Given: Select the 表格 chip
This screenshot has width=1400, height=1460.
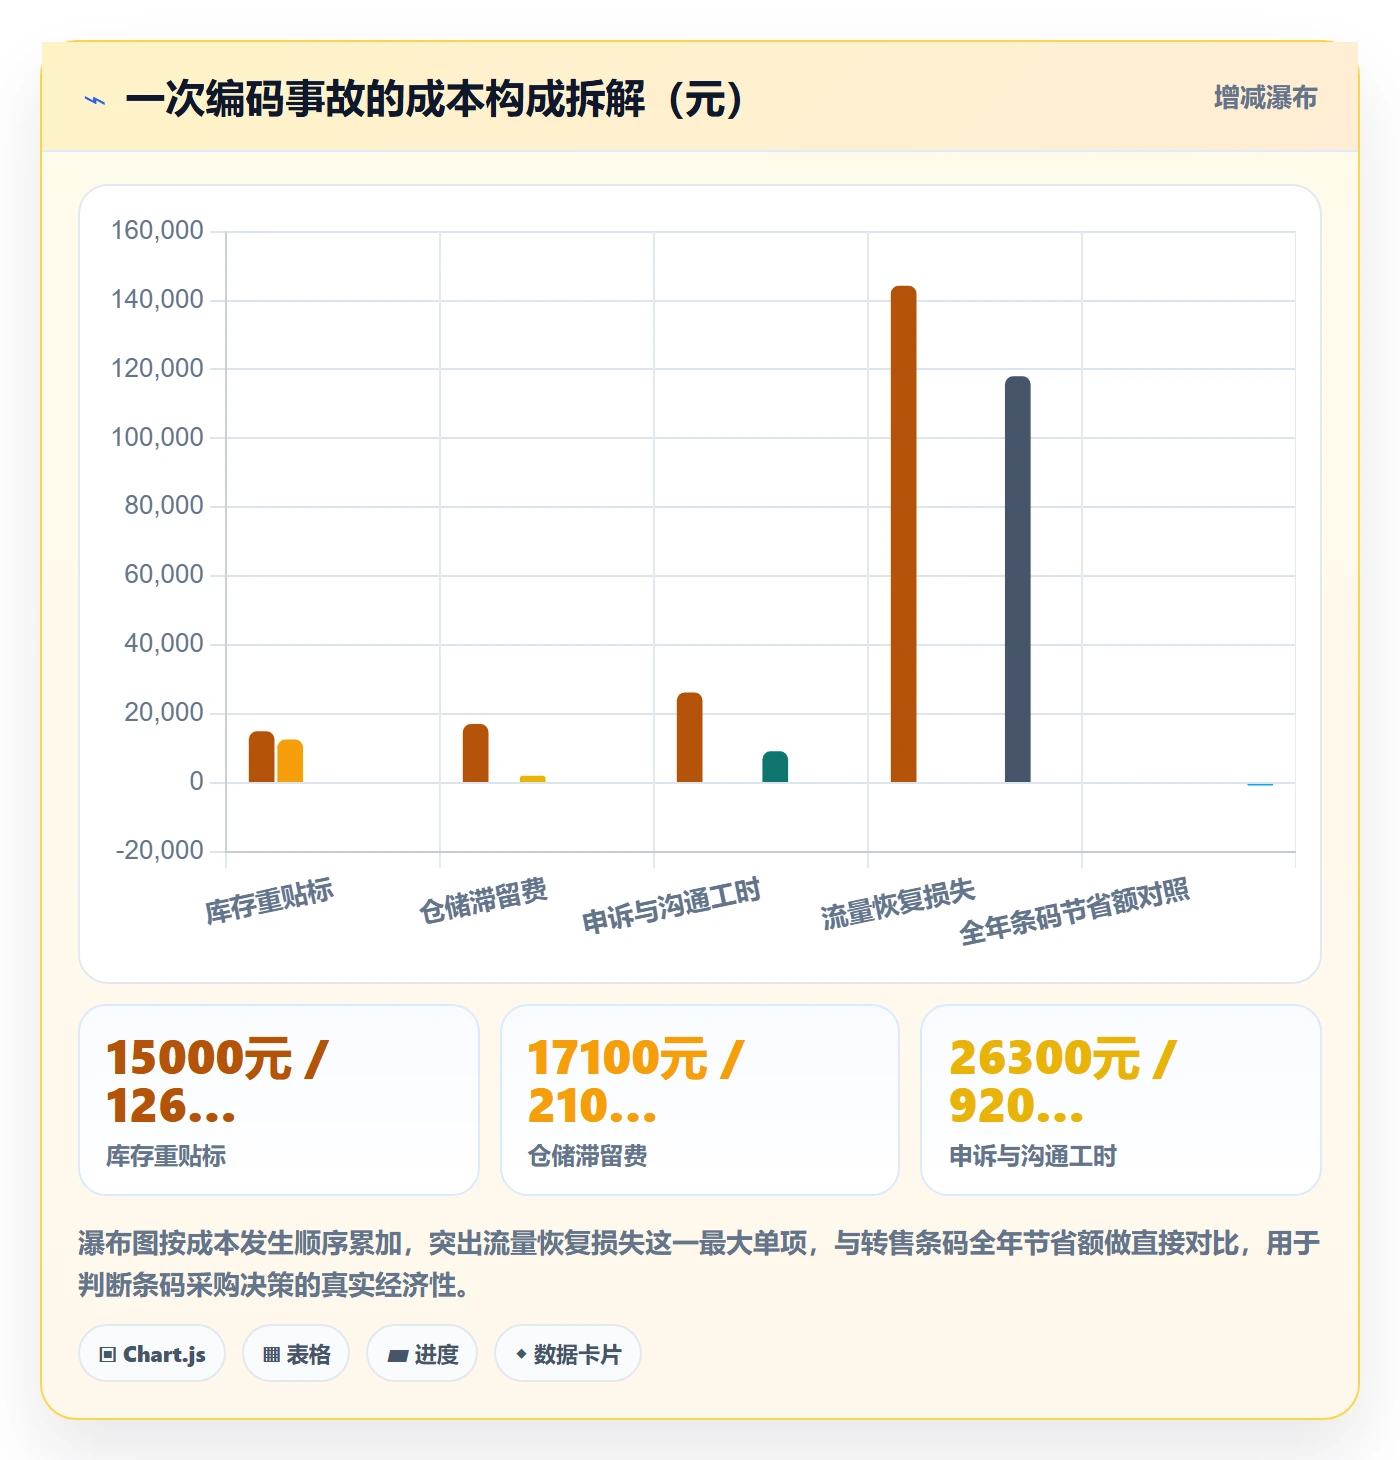Looking at the screenshot, I should point(296,1354).
